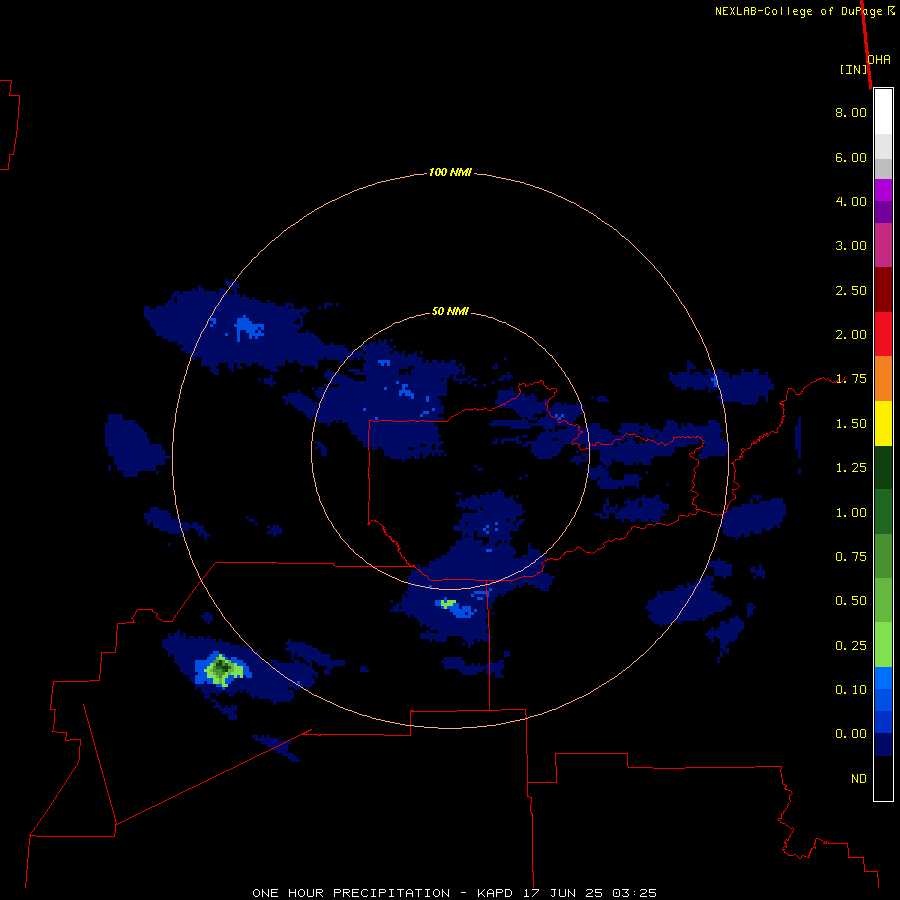The width and height of the screenshot is (900, 900).
Task: Click the 1.00 legend value
Action: click(x=851, y=513)
